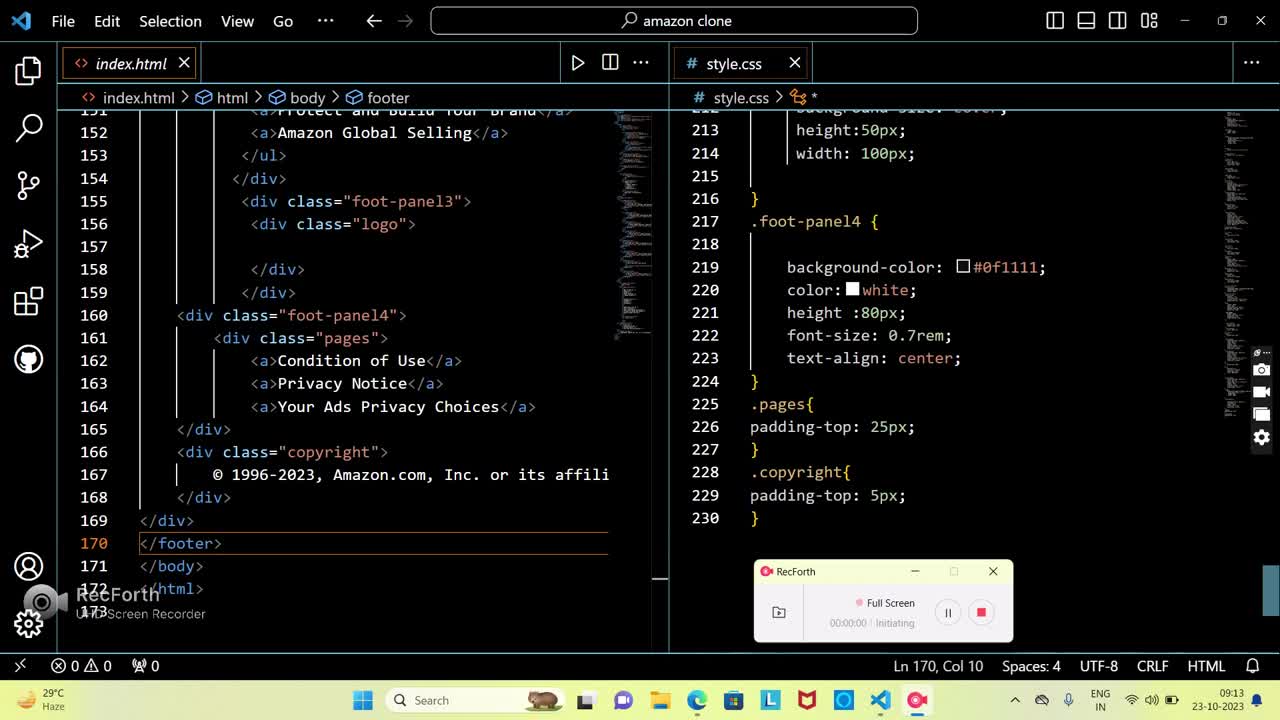The height and width of the screenshot is (720, 1280).
Task: Toggle the secondary side bar layout
Action: 1118,21
